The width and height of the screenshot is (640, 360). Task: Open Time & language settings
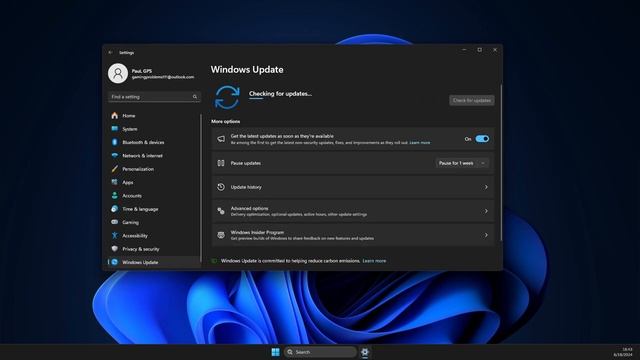coord(154,209)
